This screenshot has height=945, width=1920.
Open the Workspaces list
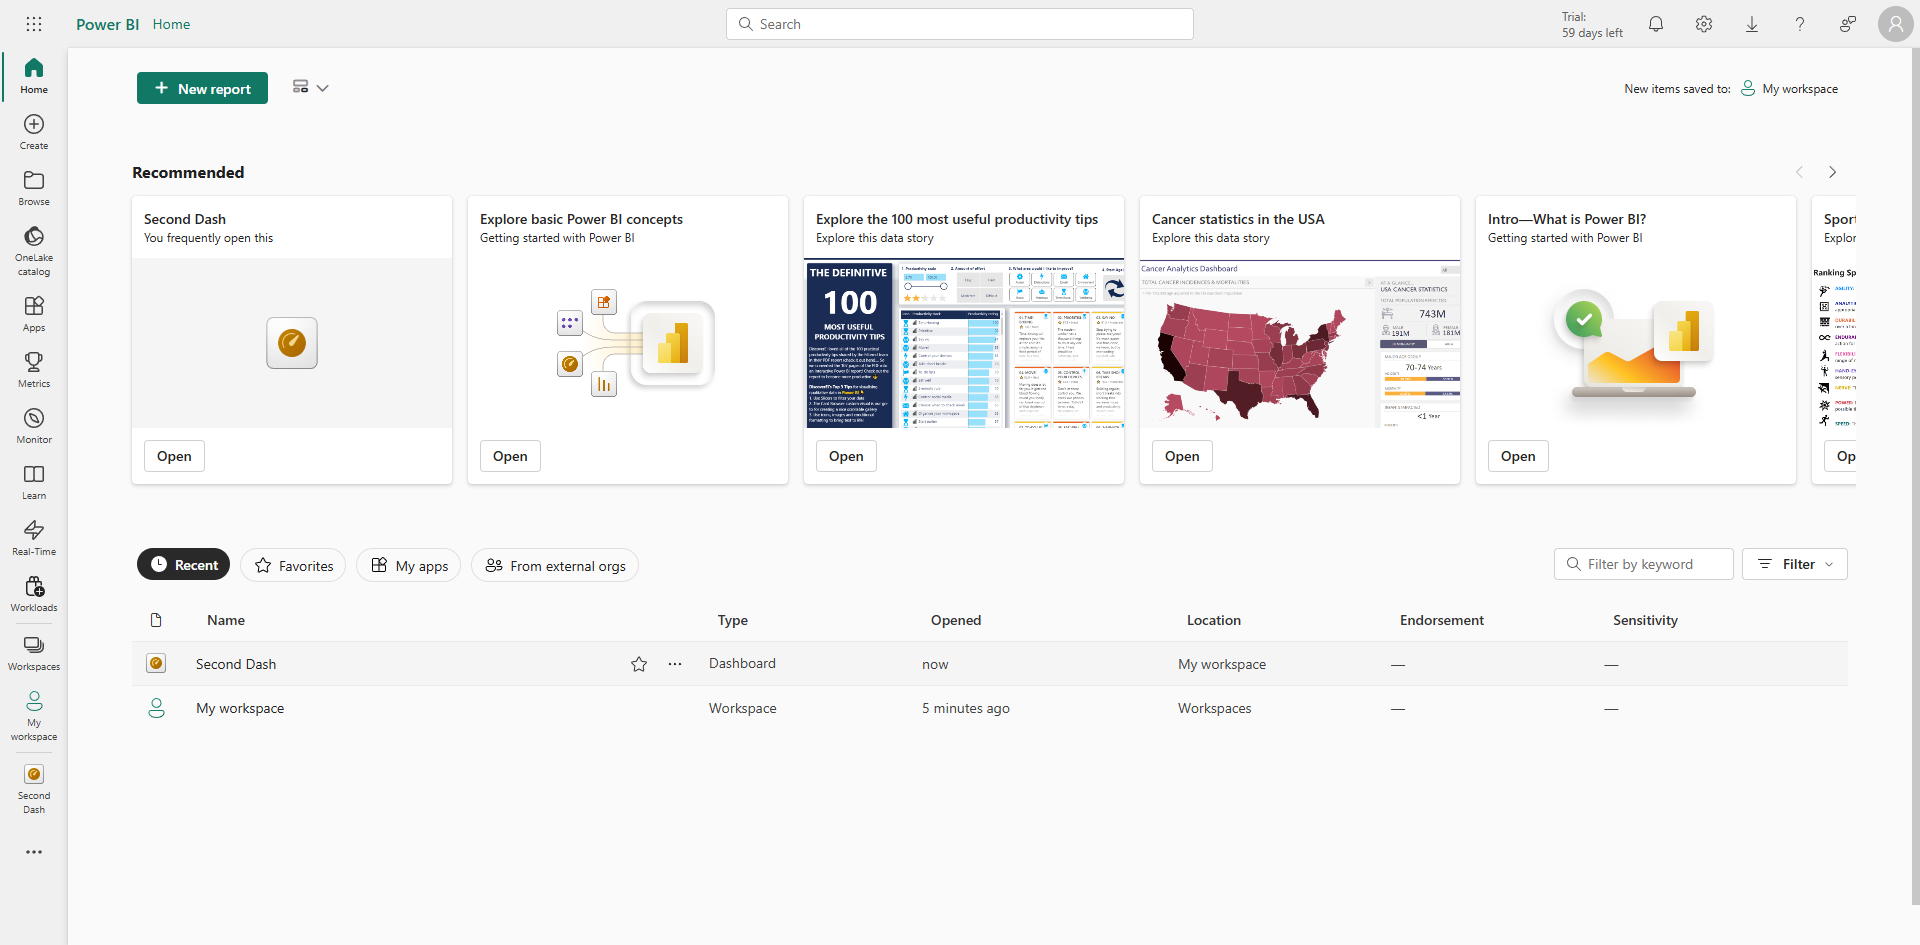34,652
